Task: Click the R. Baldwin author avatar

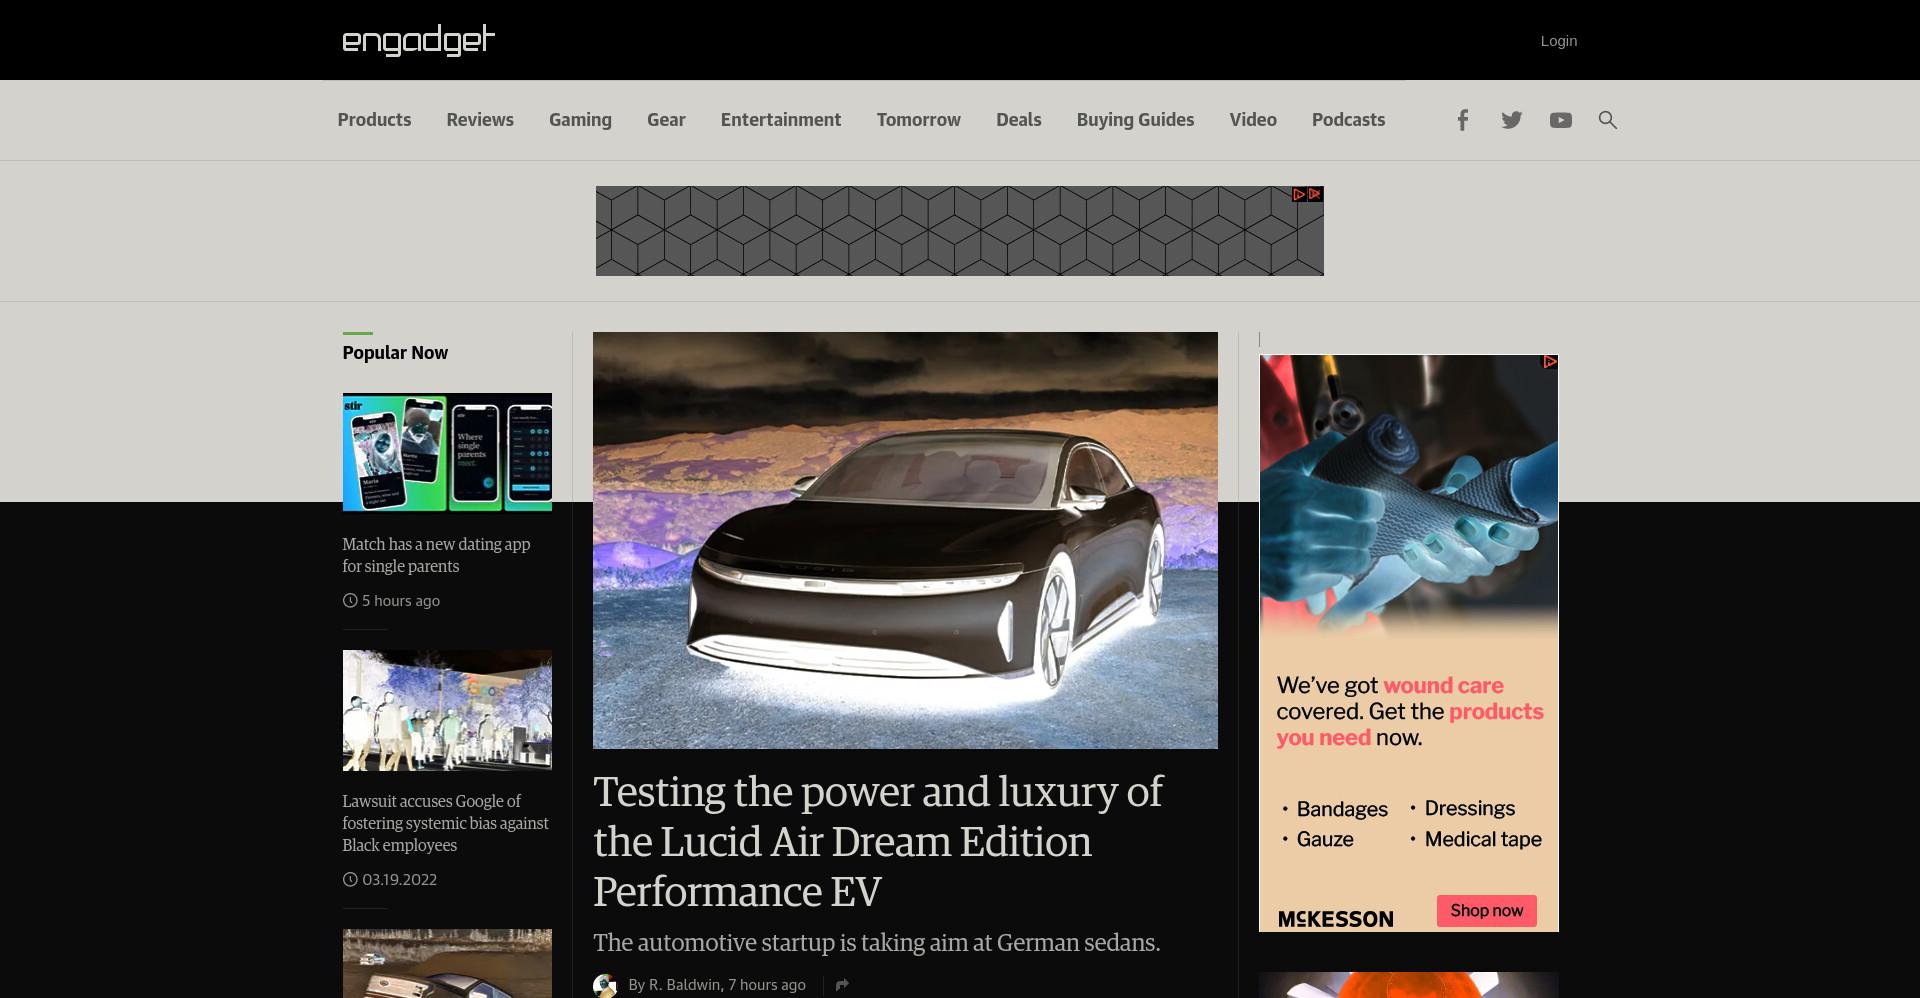Action: coord(605,986)
